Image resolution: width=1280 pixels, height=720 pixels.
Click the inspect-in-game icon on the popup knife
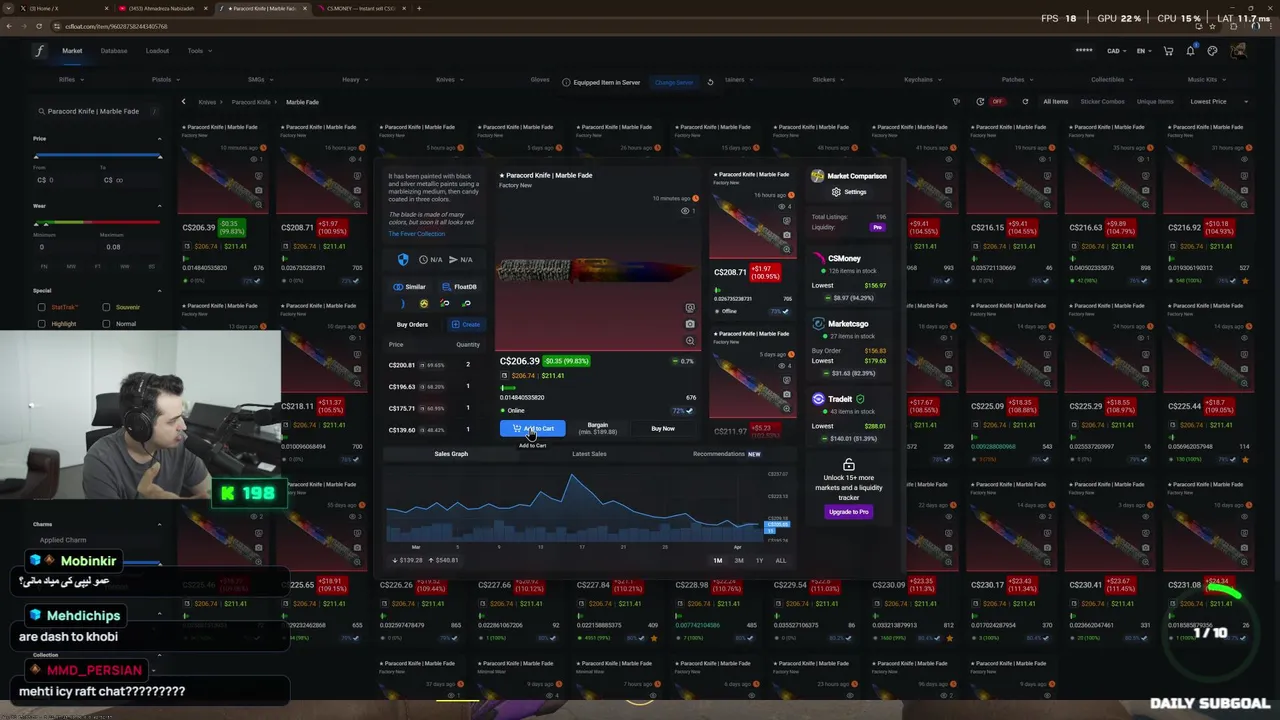(x=690, y=308)
